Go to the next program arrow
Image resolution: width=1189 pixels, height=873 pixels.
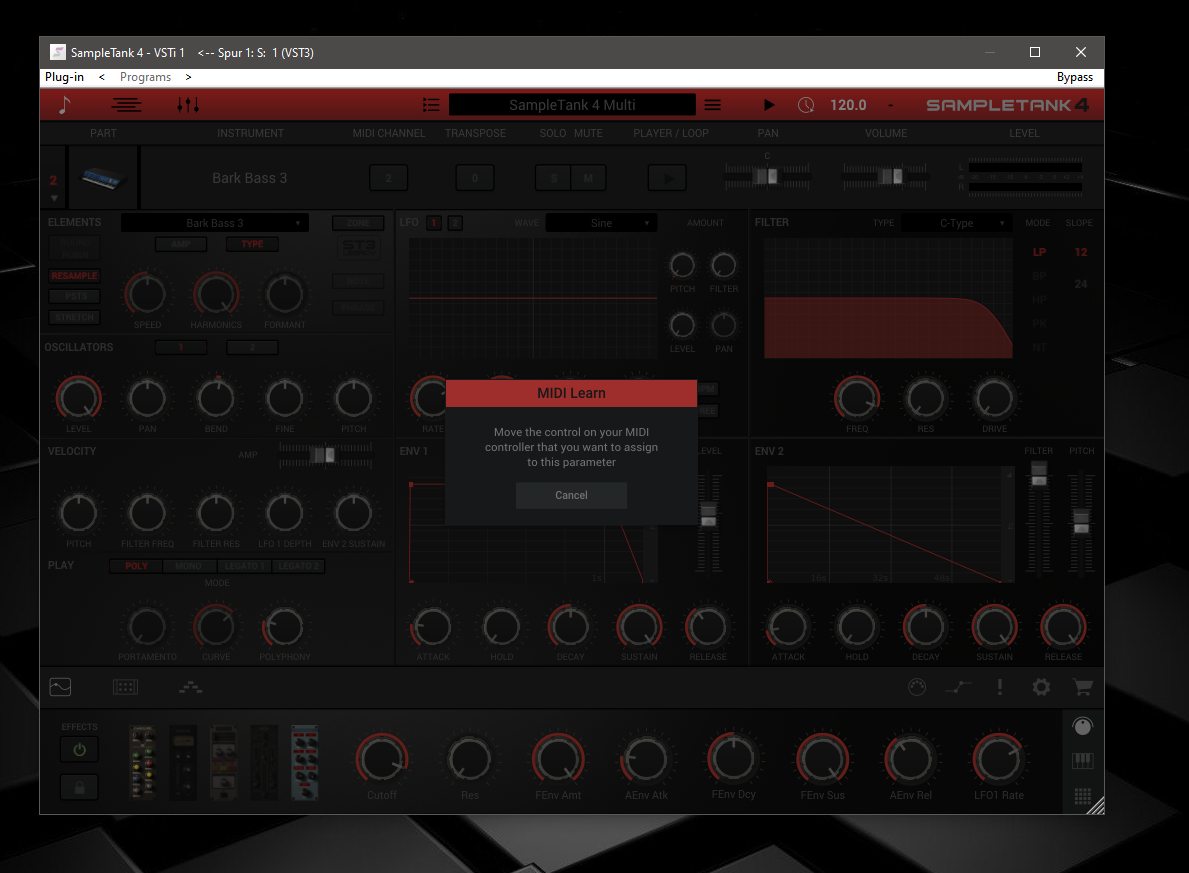[188, 77]
